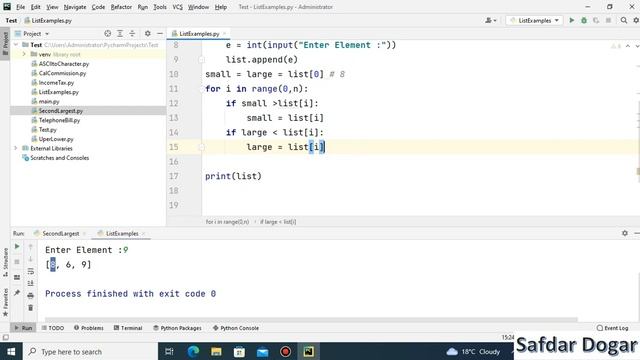
Task: Open Project panel options gear
Action: 147,33
